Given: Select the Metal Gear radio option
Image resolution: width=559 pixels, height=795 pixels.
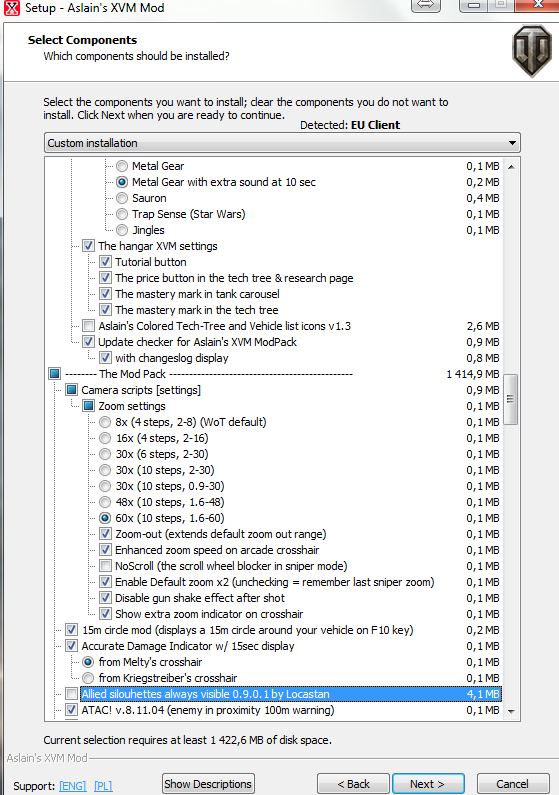Looking at the screenshot, I should point(122,166).
